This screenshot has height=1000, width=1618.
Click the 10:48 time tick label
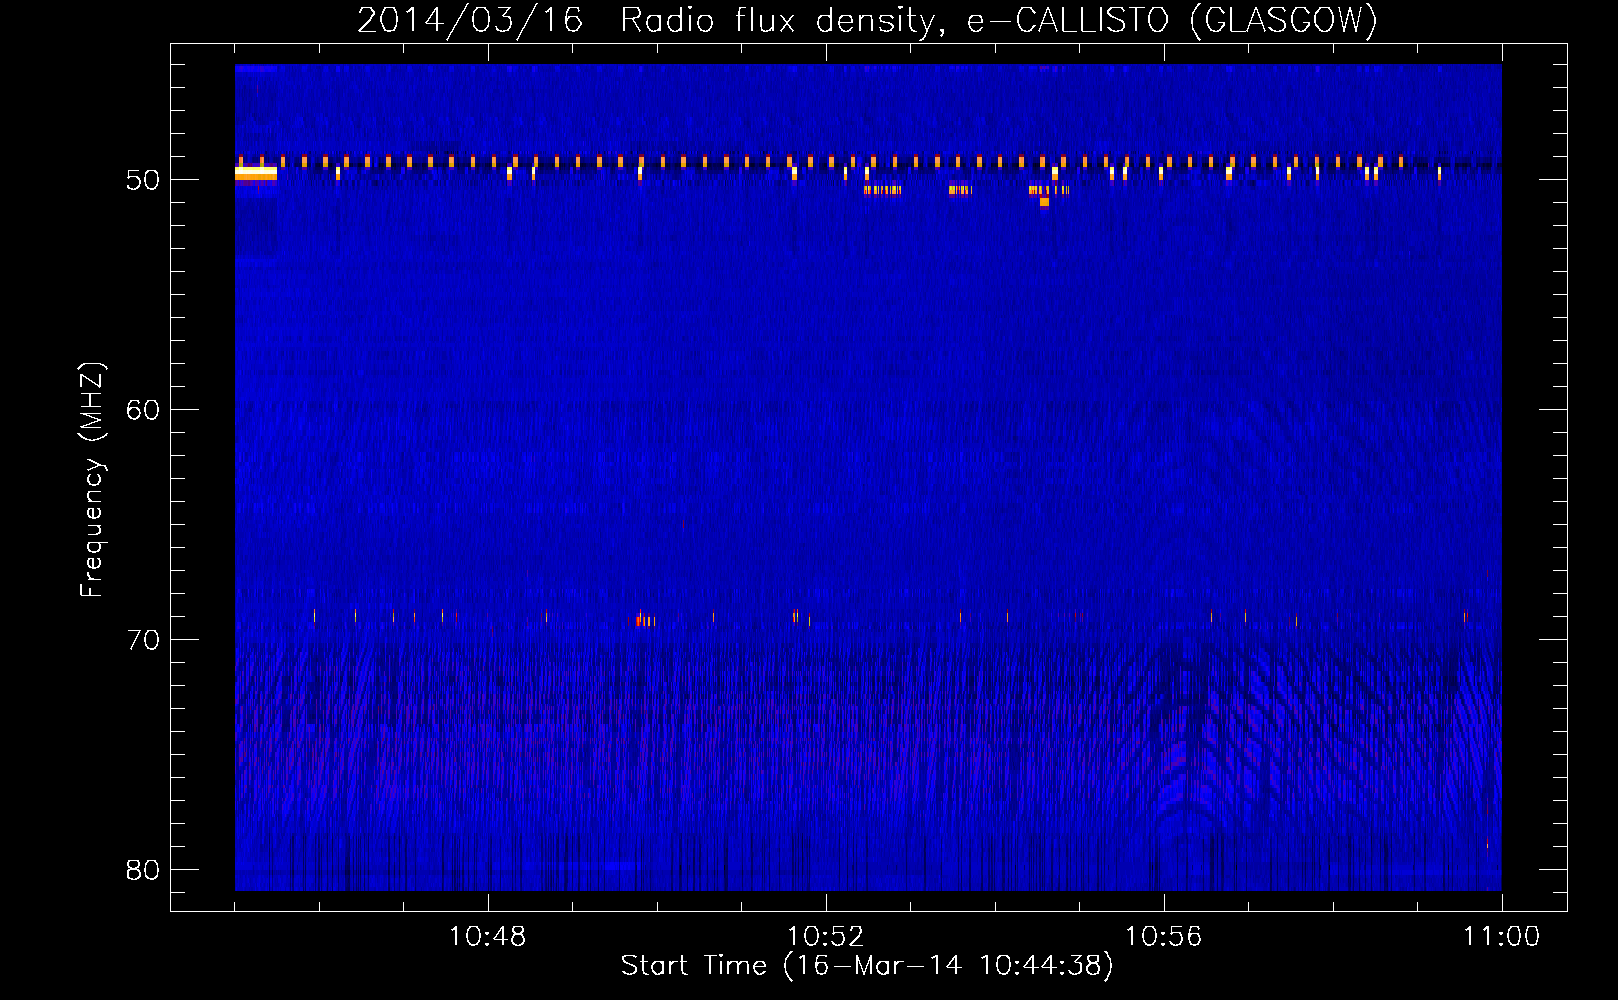(488, 937)
